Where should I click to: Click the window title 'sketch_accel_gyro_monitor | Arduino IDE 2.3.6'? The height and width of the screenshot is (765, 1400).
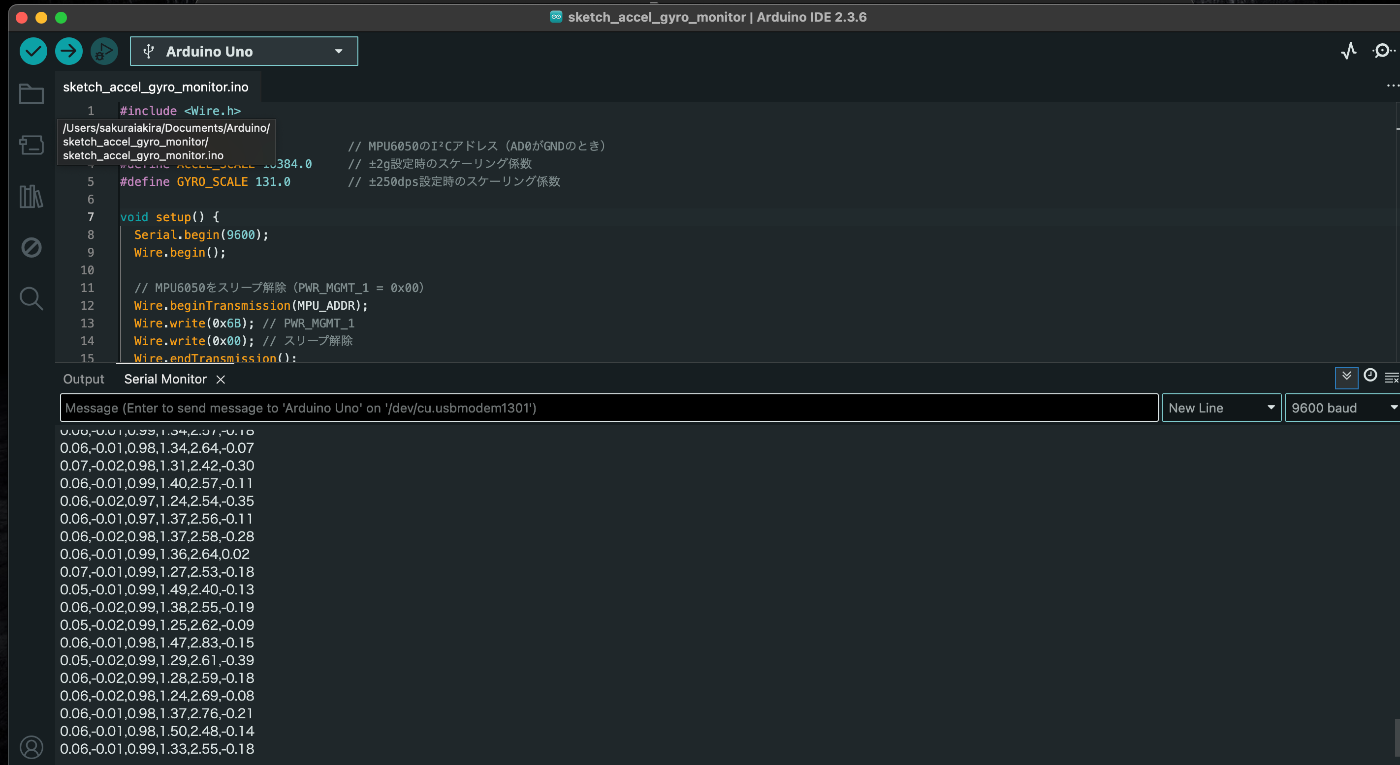pos(716,17)
